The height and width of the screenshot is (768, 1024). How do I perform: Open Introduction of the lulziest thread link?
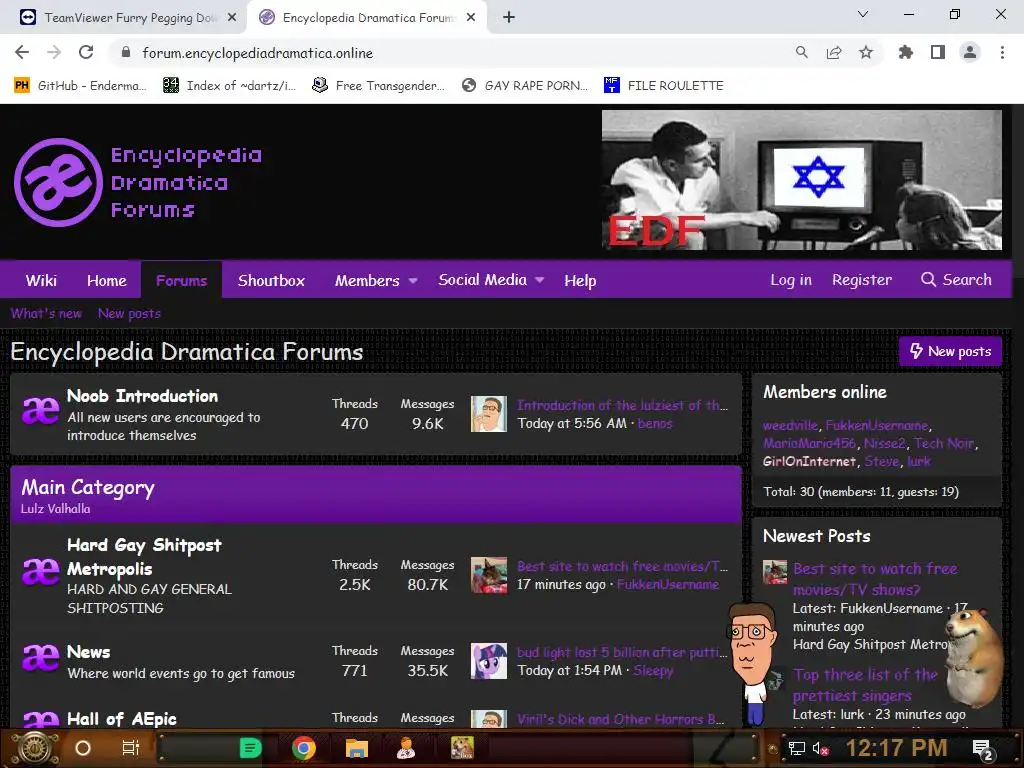pos(622,406)
